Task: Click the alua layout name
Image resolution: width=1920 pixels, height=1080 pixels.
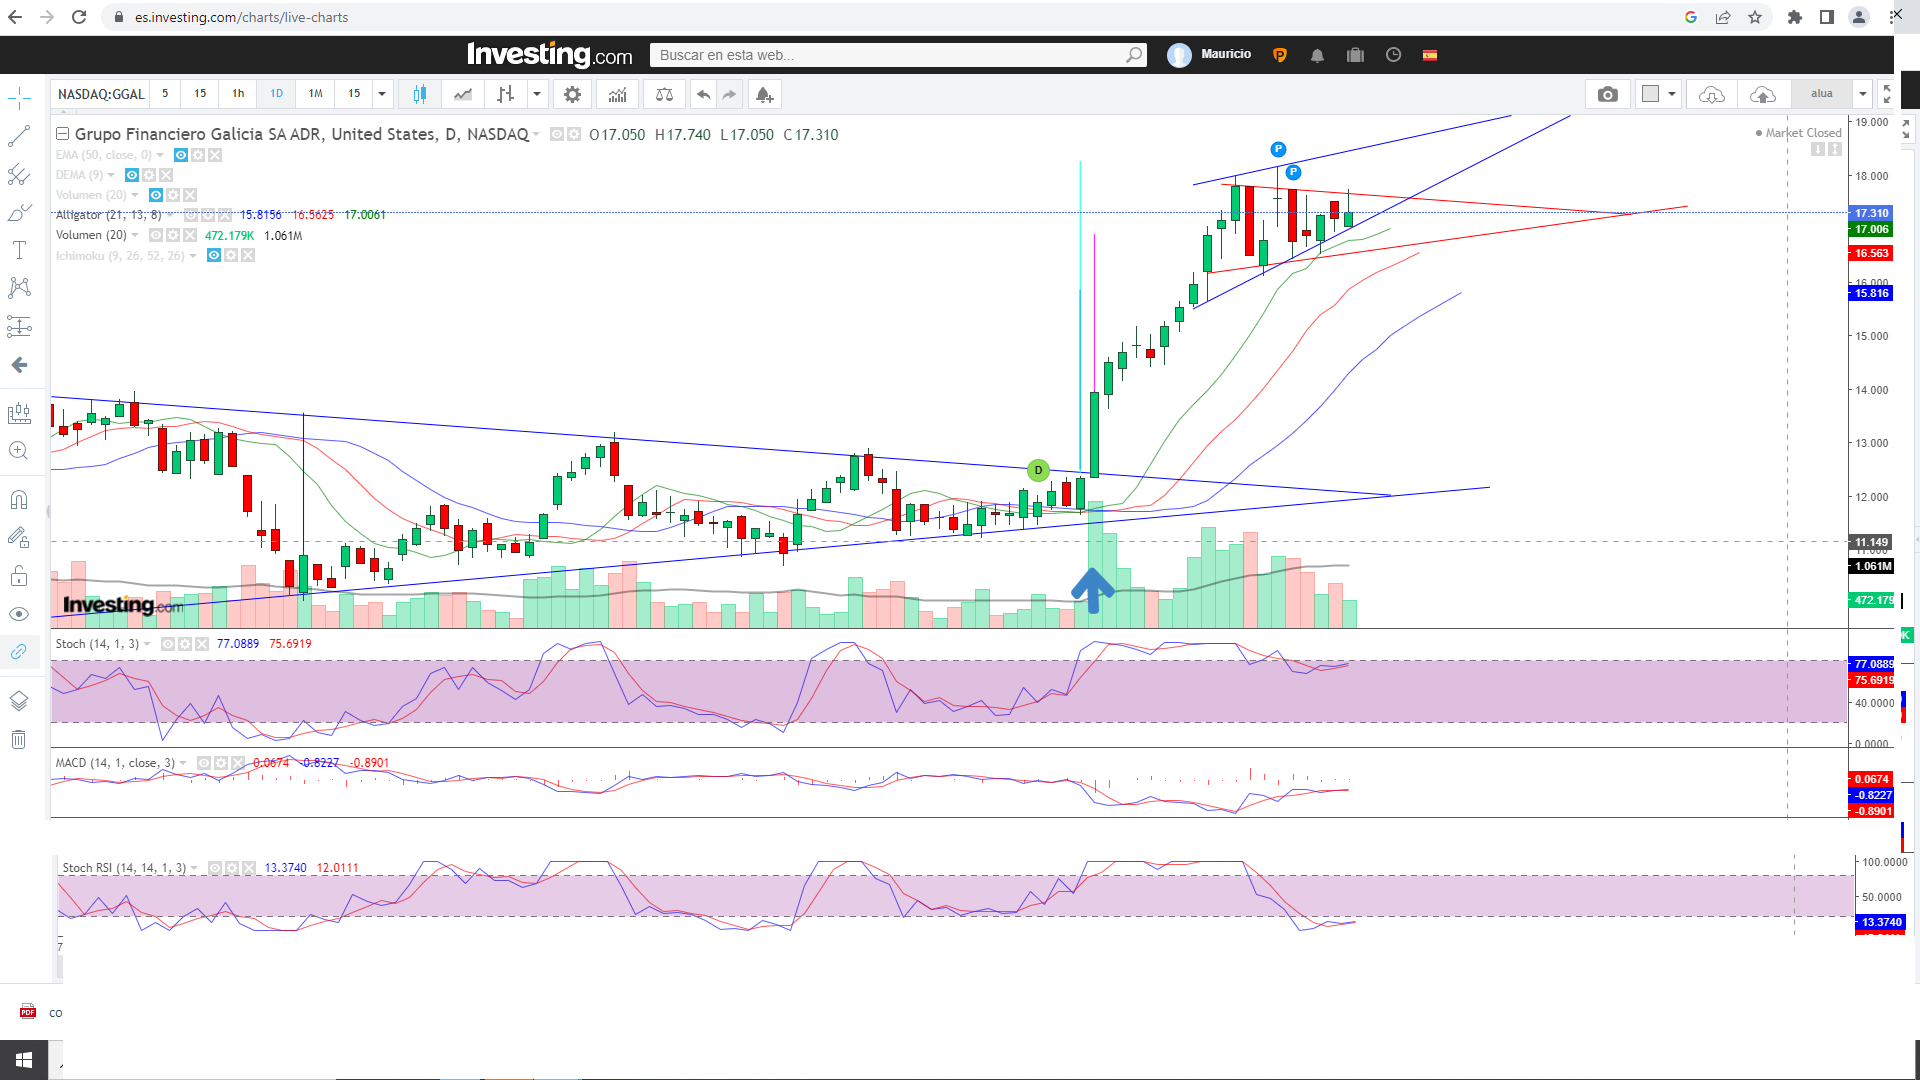Action: (1822, 94)
